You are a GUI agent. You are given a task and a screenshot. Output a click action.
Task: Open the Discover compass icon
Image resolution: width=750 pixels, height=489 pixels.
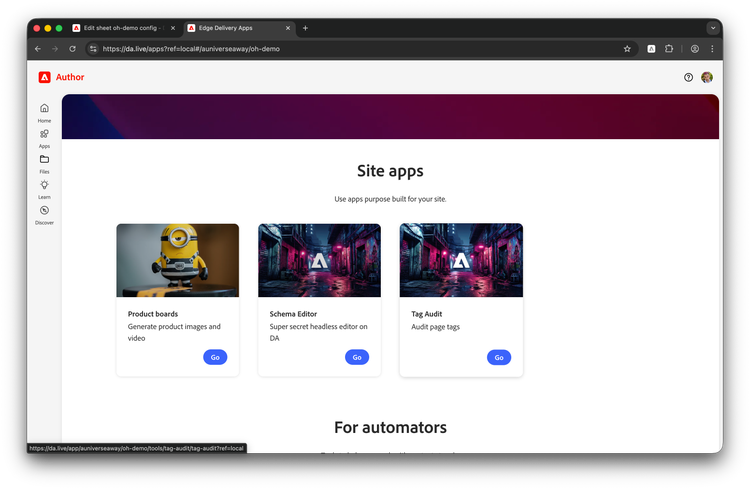pyautogui.click(x=44, y=211)
